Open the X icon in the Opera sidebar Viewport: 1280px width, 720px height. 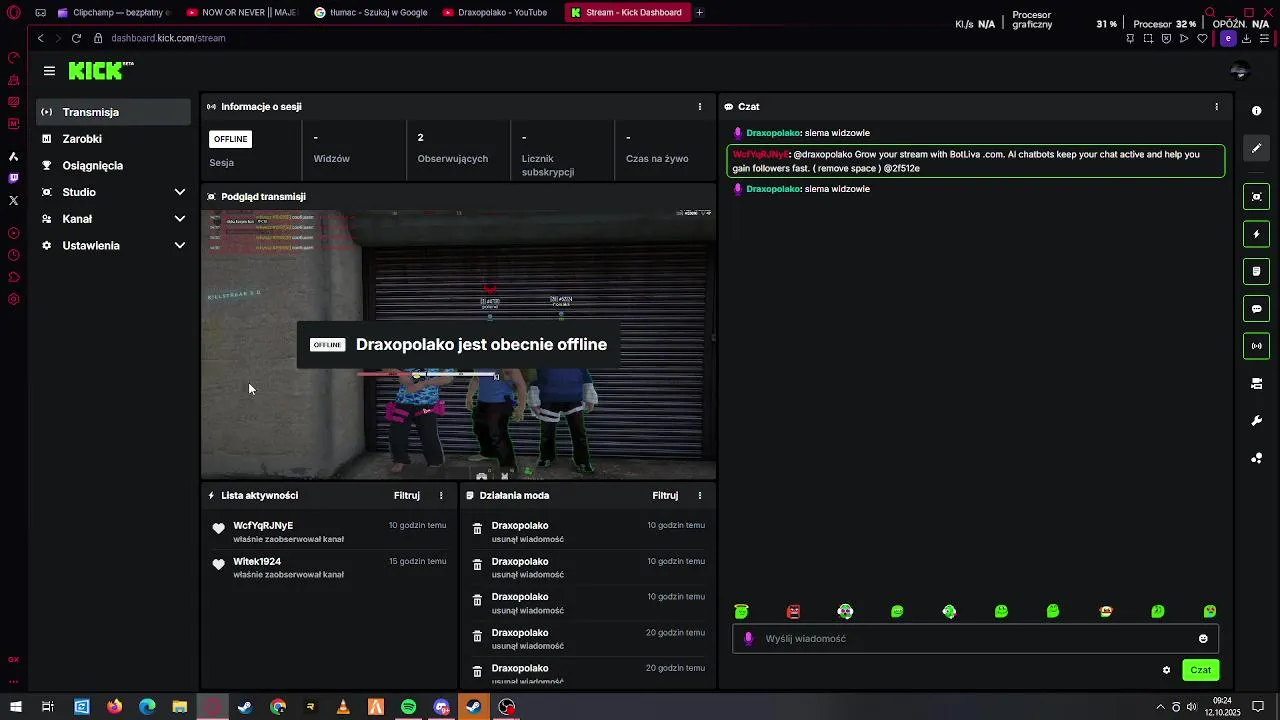click(x=13, y=201)
